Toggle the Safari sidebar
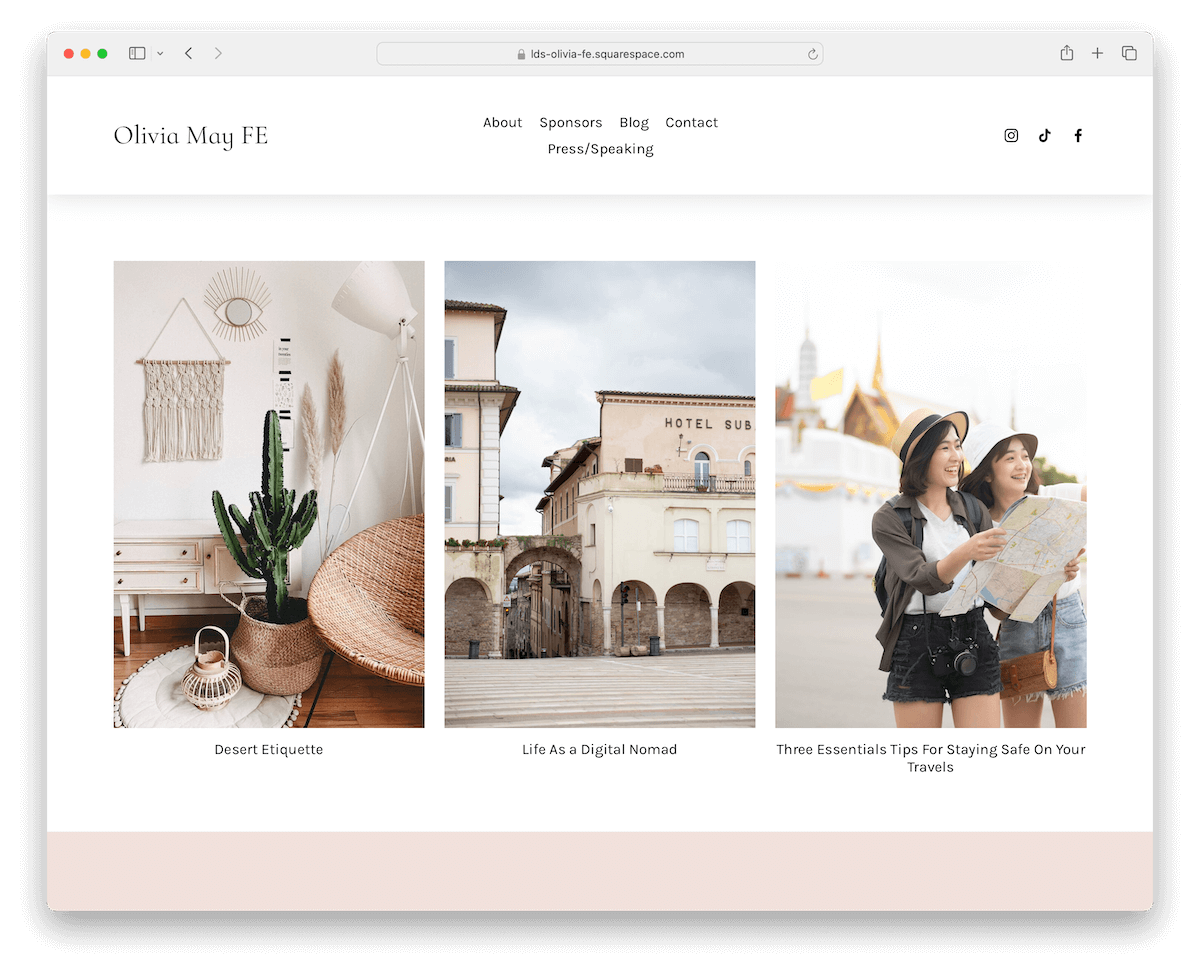Viewport: 1200px width, 973px height. click(x=136, y=53)
